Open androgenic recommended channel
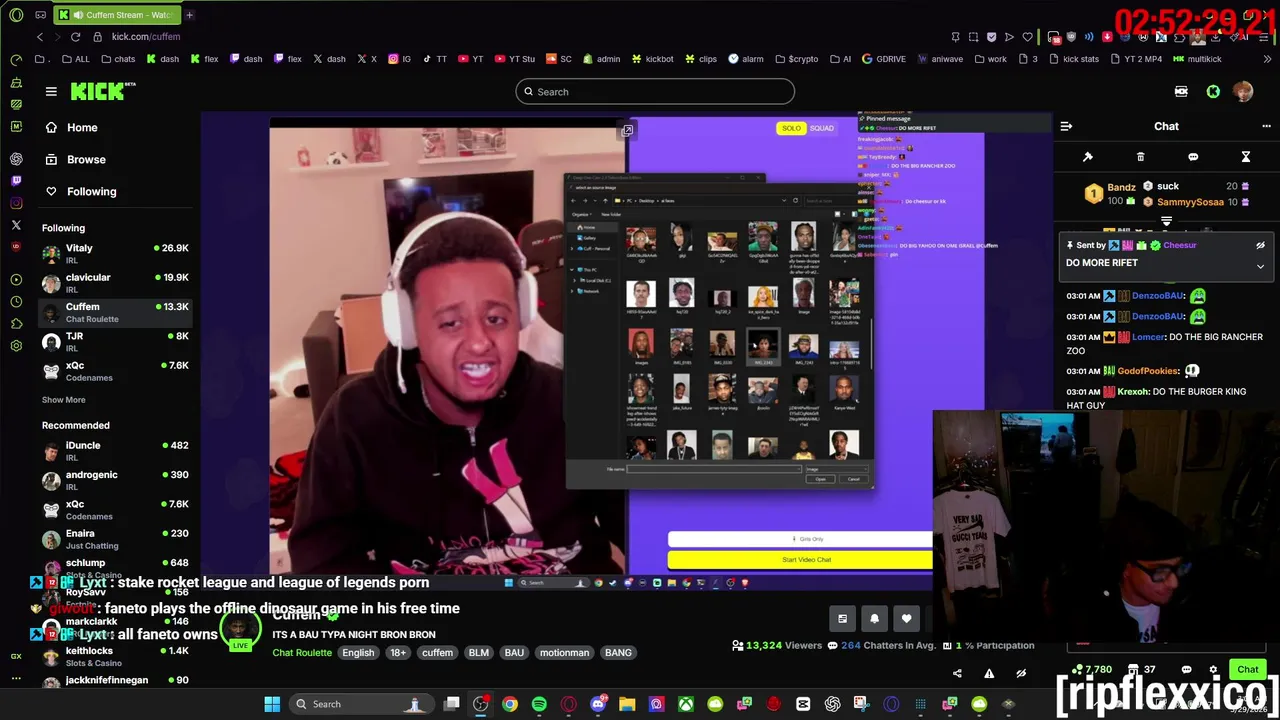This screenshot has width=1280, height=720. (x=115, y=480)
